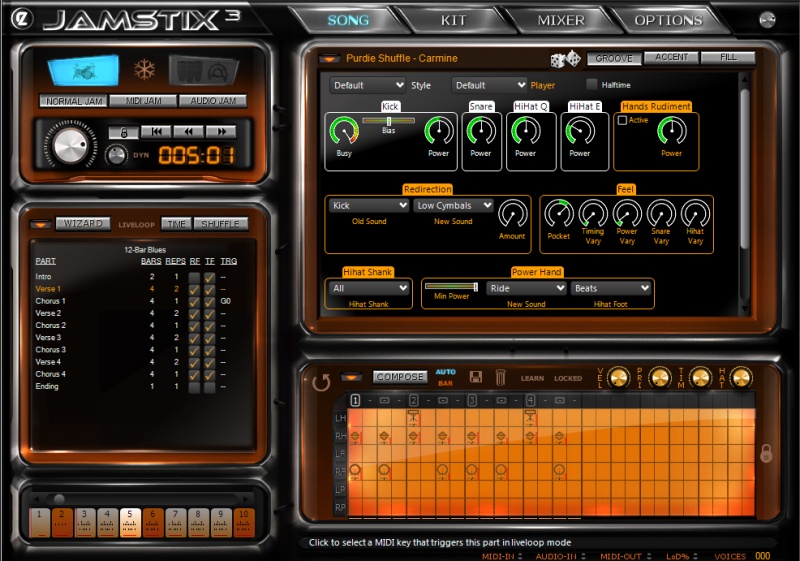
Task: Click the dice randomize icon
Action: click(x=566, y=59)
